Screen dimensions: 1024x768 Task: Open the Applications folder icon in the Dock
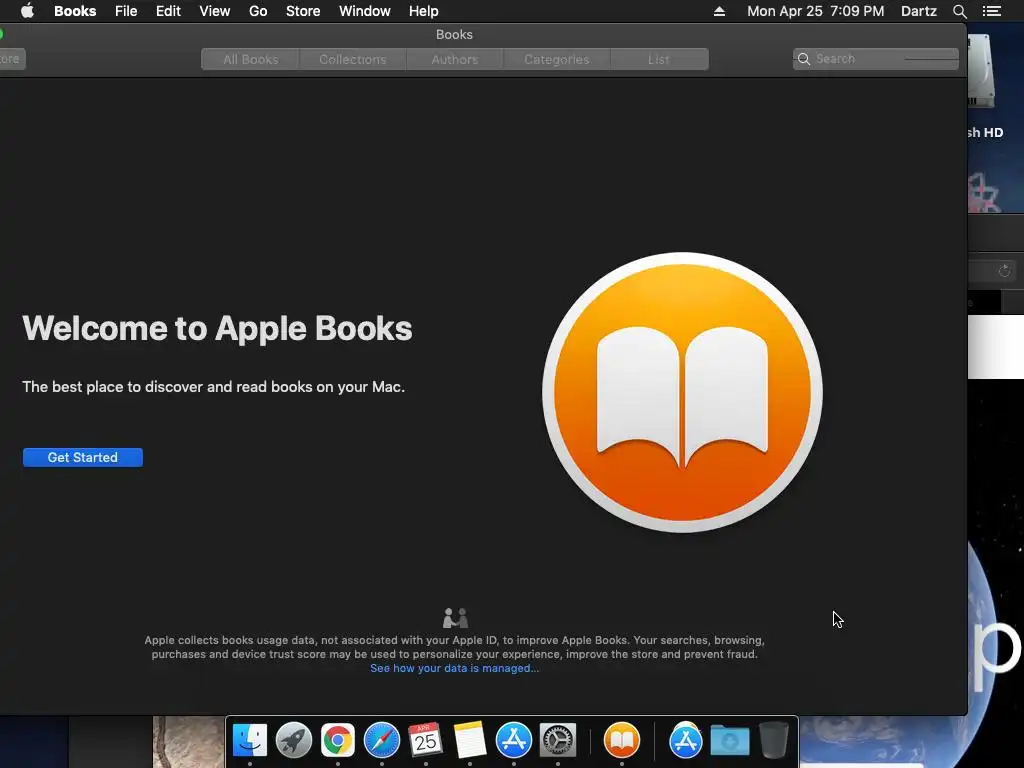tap(686, 740)
